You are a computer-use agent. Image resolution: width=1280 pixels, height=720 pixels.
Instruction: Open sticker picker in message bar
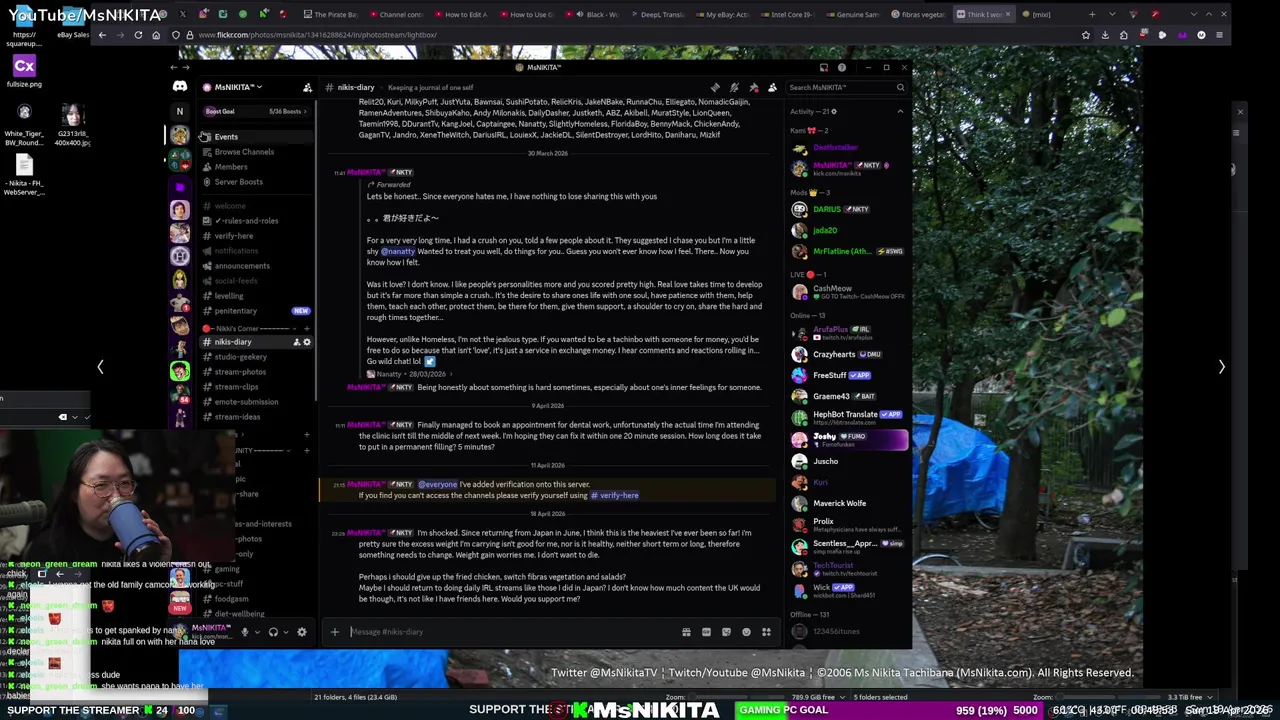click(x=726, y=632)
